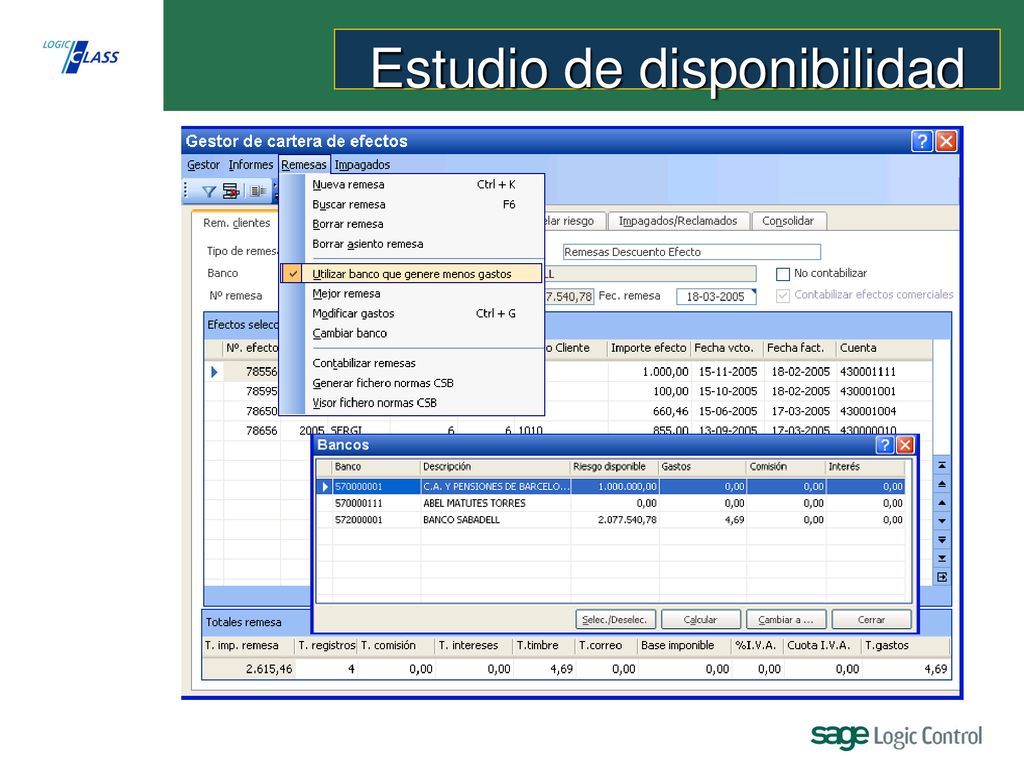Click Riesgo disponible column header
This screenshot has width=1024, height=768.
614,467
